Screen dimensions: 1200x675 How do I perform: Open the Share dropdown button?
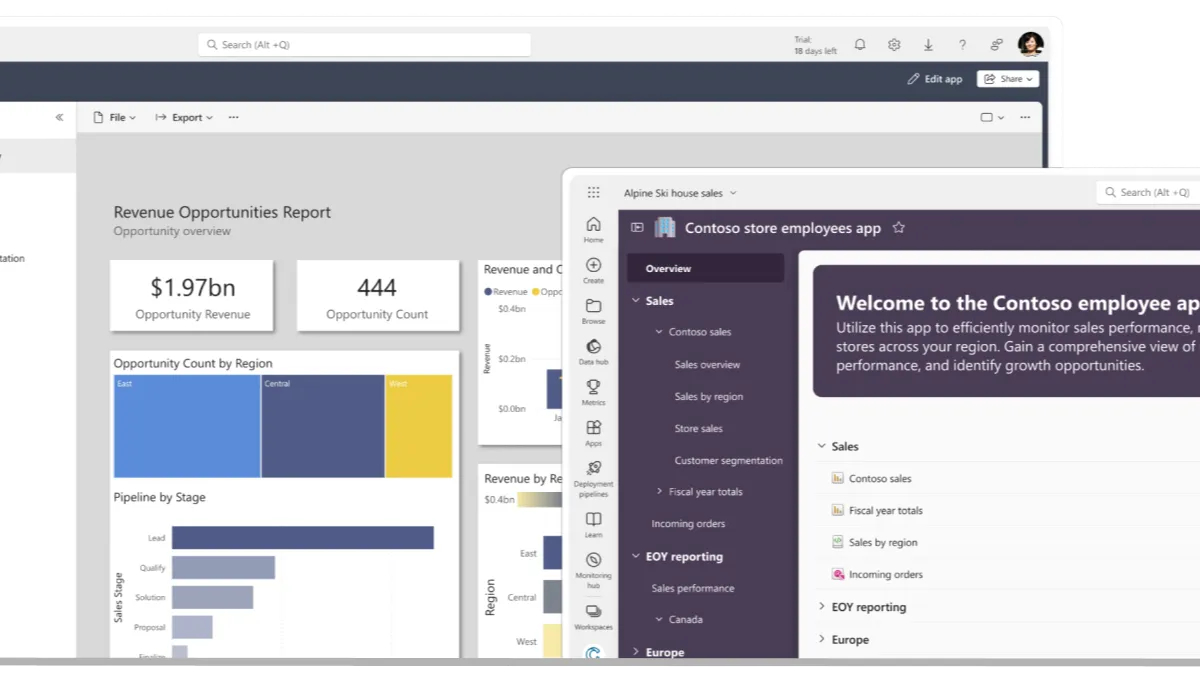(1008, 79)
